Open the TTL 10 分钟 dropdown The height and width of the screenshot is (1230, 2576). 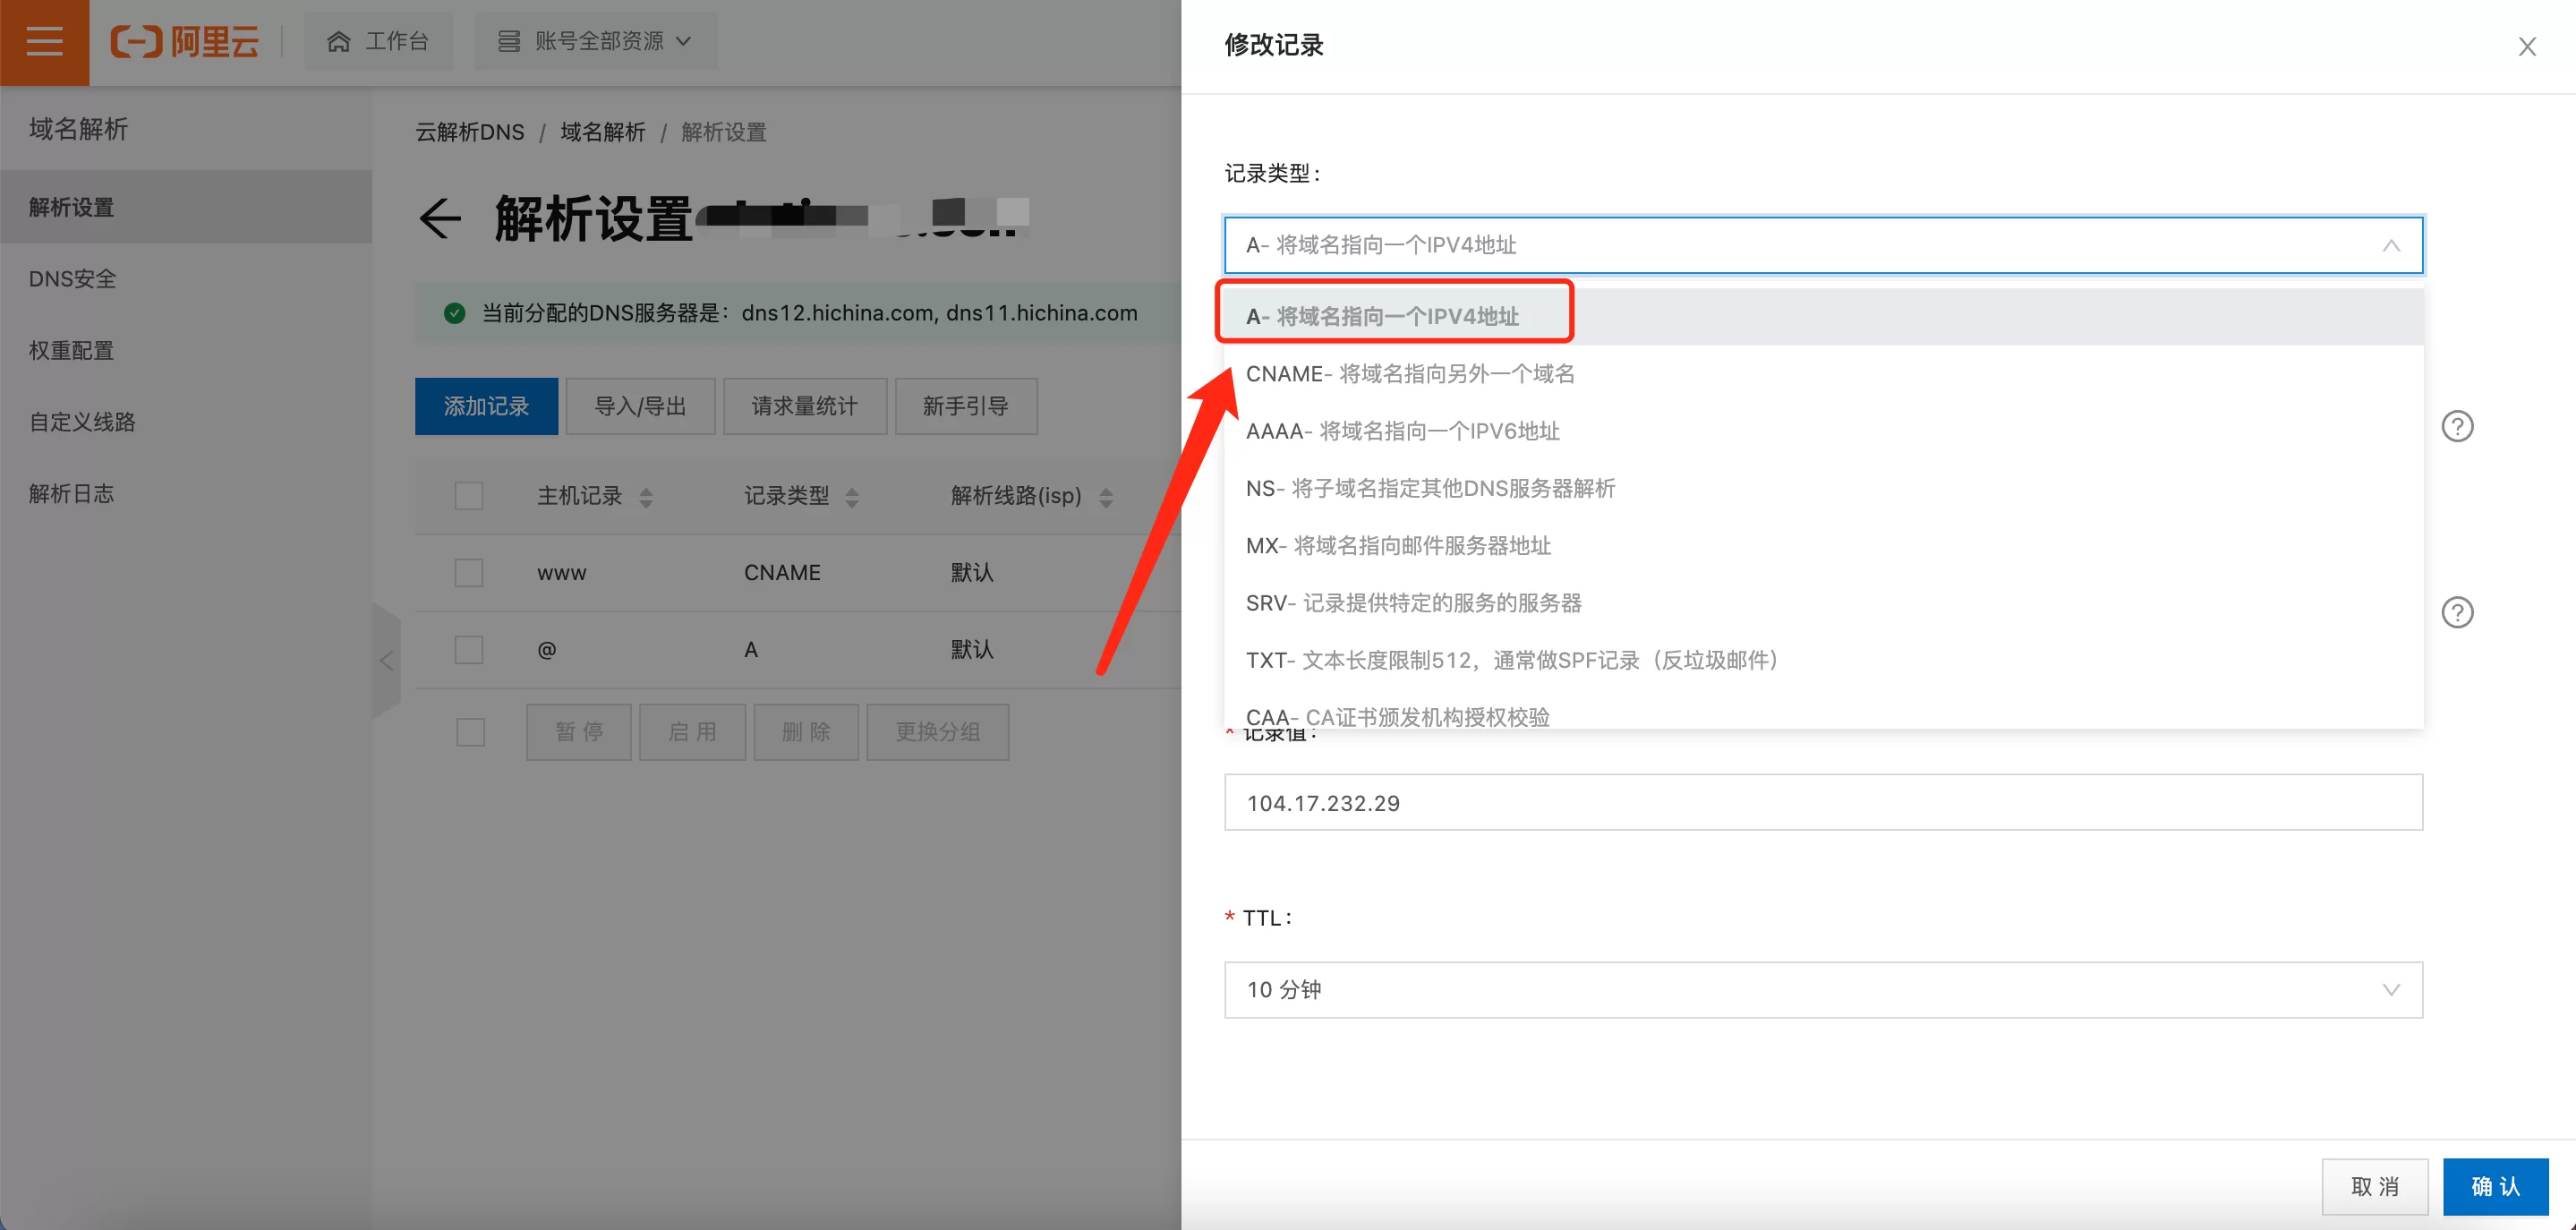(x=1823, y=990)
